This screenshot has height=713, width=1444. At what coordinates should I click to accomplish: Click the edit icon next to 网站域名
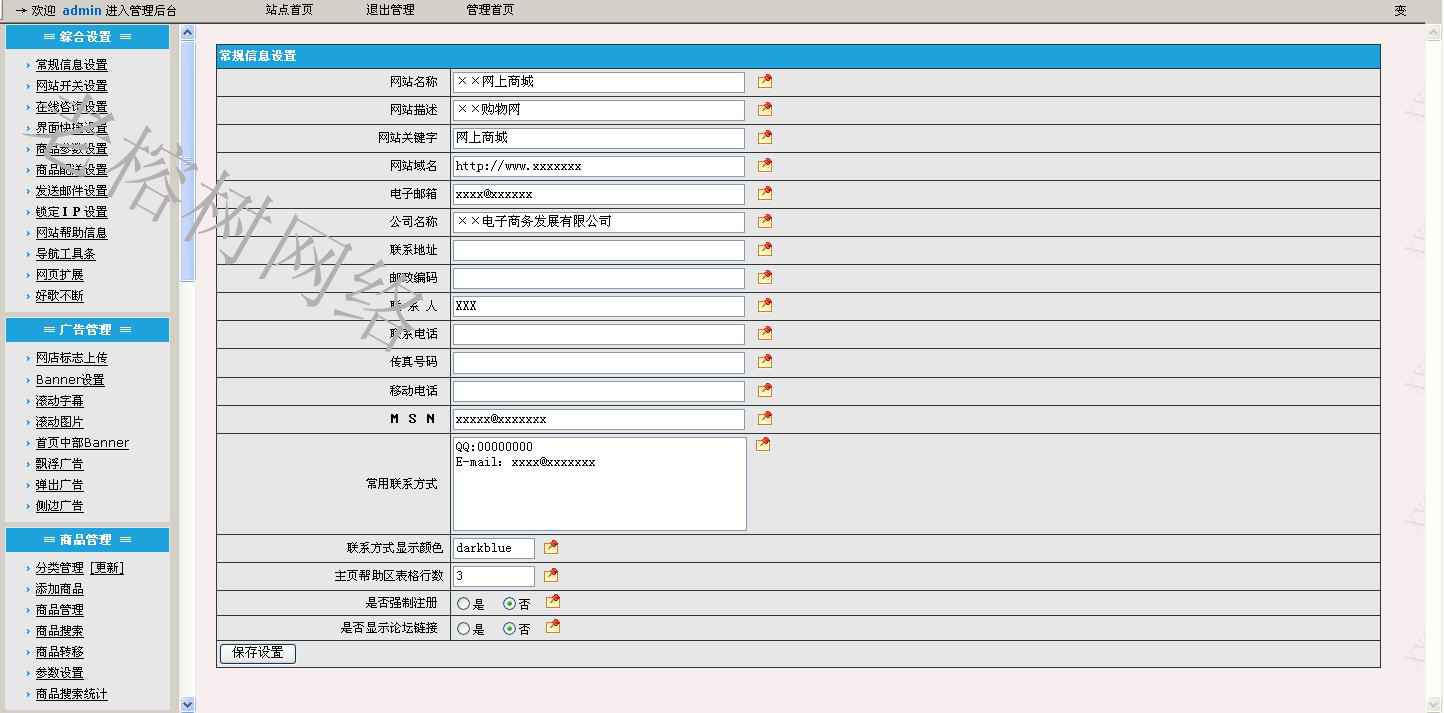pyautogui.click(x=765, y=165)
